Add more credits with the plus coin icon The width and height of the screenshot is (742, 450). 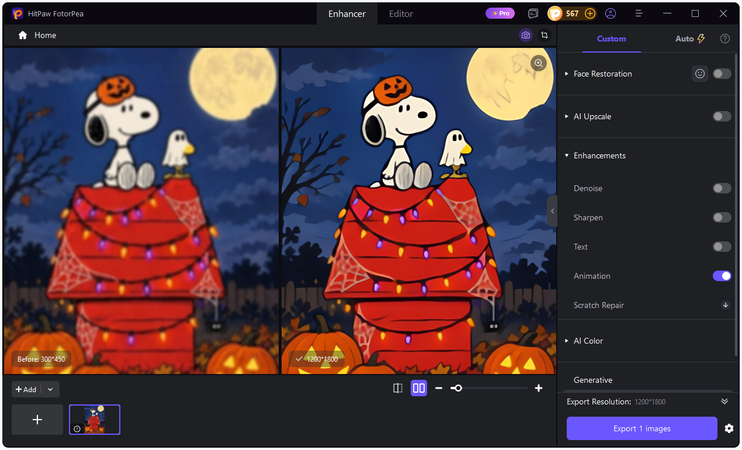coord(590,14)
